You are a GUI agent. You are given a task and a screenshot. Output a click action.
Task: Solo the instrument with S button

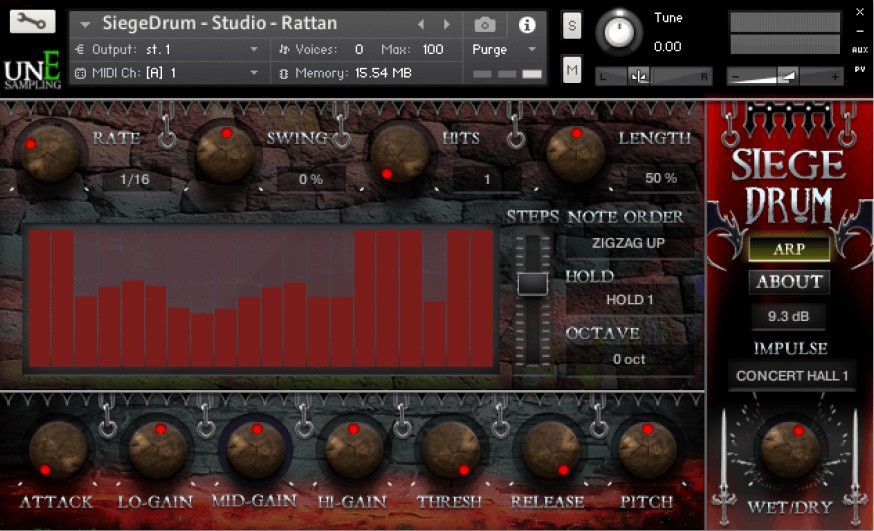tap(572, 26)
